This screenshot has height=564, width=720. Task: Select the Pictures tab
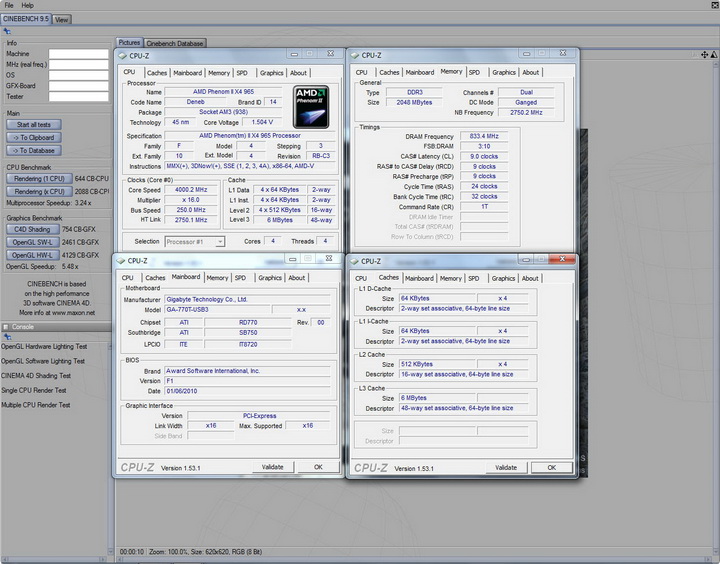tap(129, 43)
